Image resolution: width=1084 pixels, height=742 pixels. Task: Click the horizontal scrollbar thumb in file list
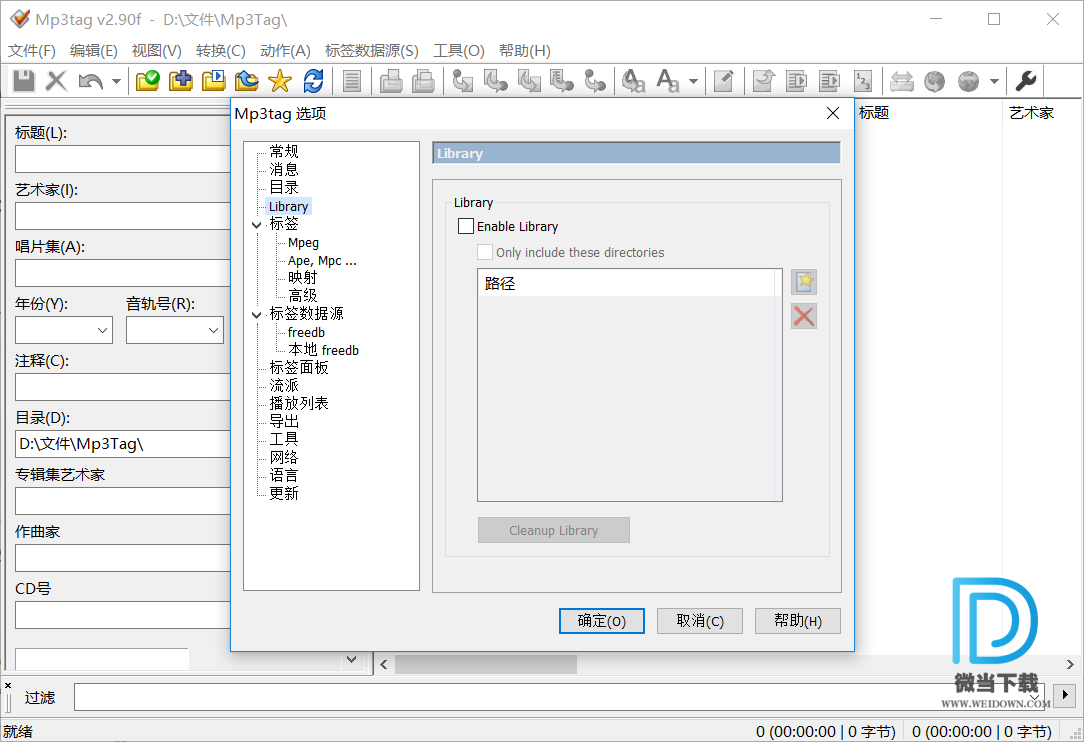pos(485,665)
